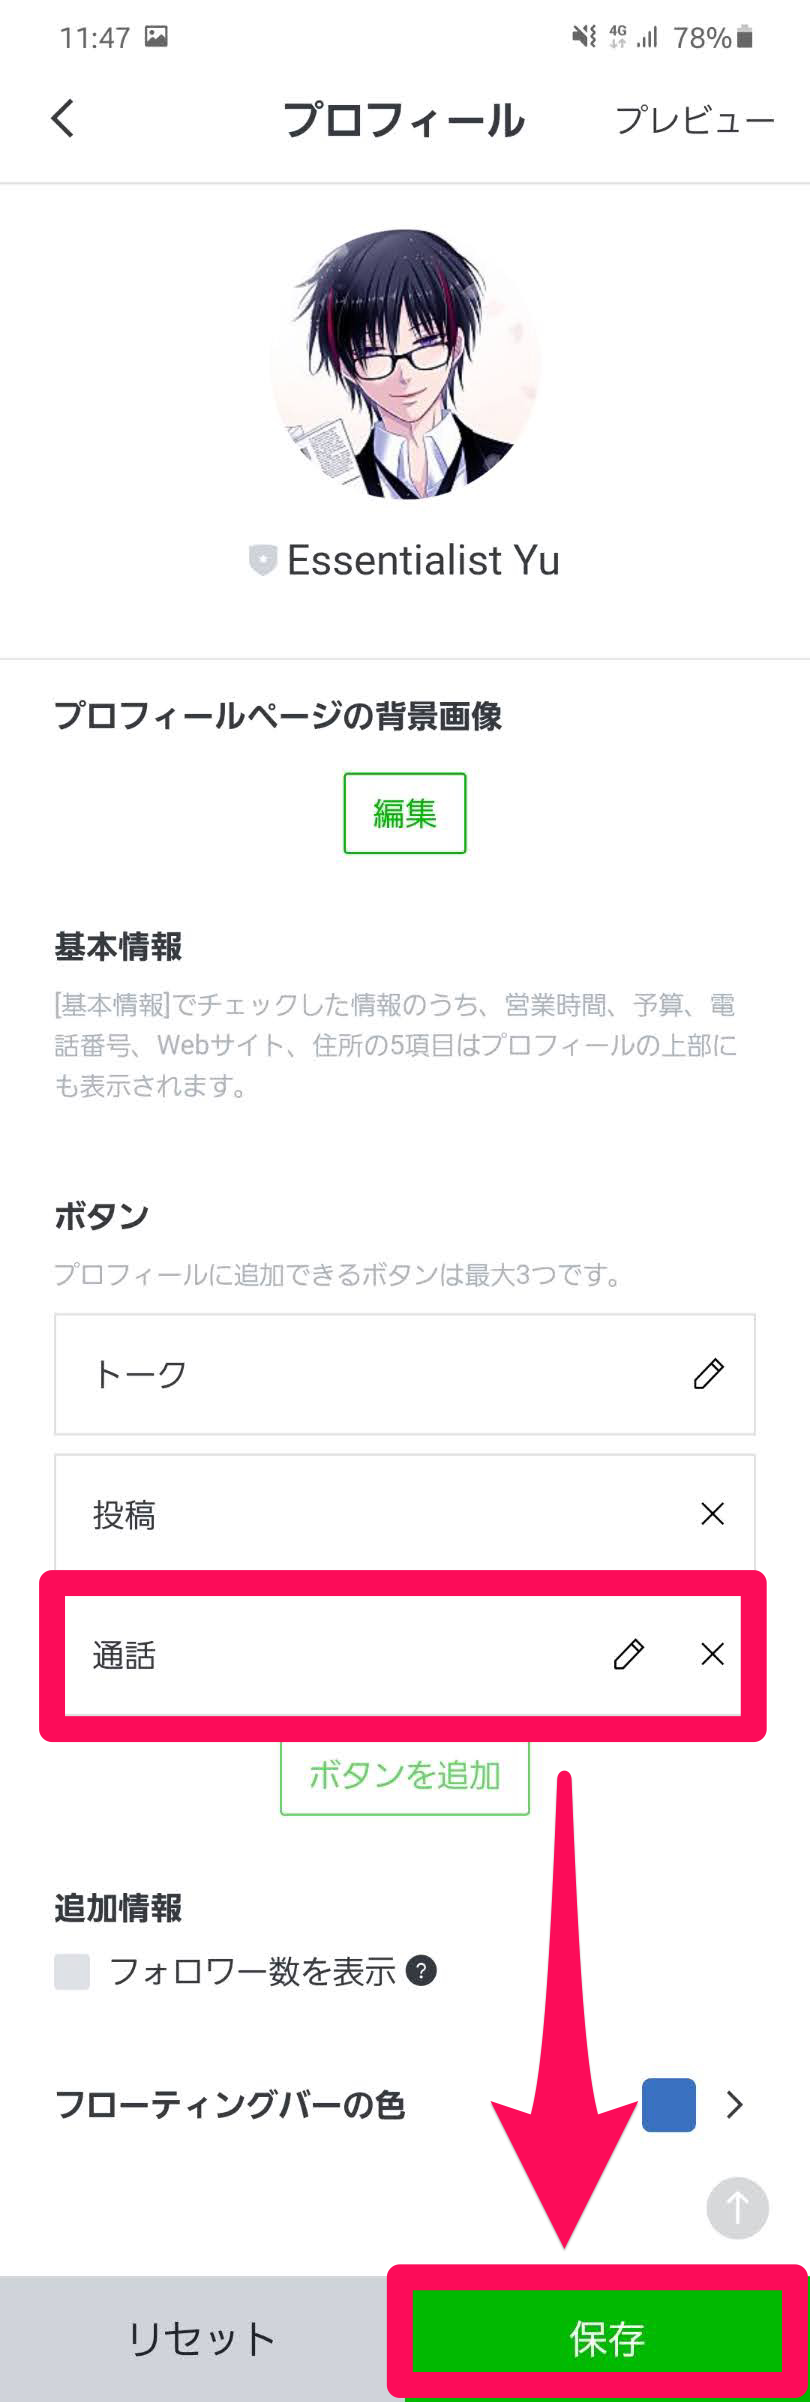
Task: Edit the トーク button with pencil icon
Action: pos(708,1374)
